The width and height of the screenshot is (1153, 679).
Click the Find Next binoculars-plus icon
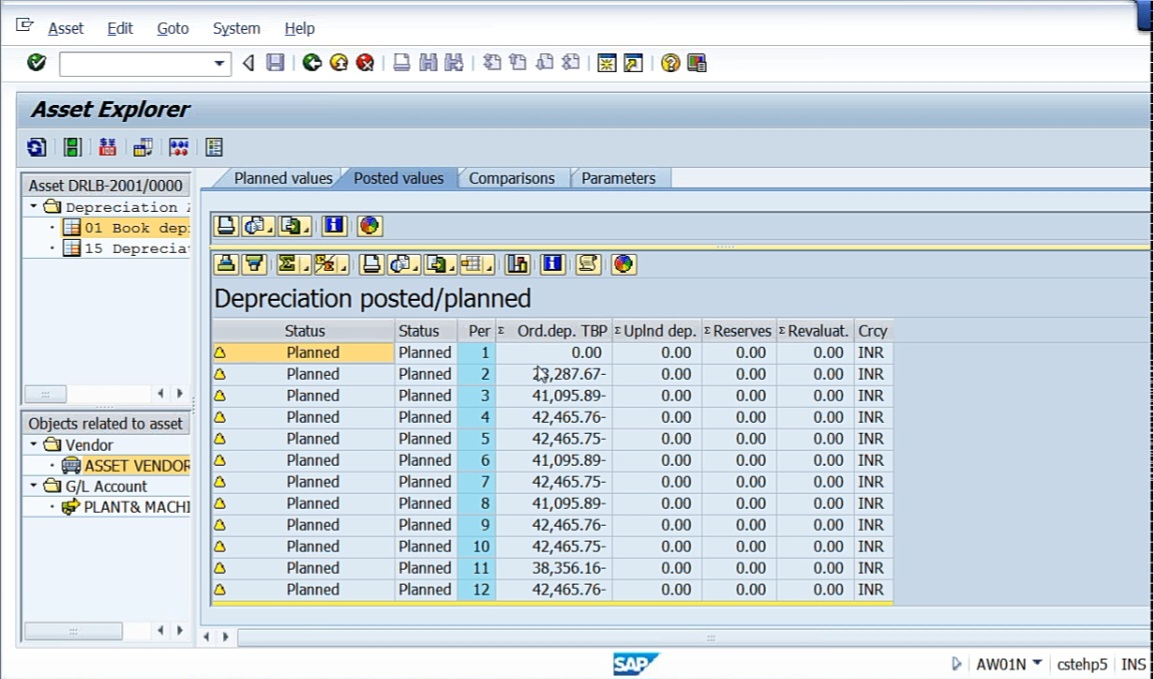(454, 63)
